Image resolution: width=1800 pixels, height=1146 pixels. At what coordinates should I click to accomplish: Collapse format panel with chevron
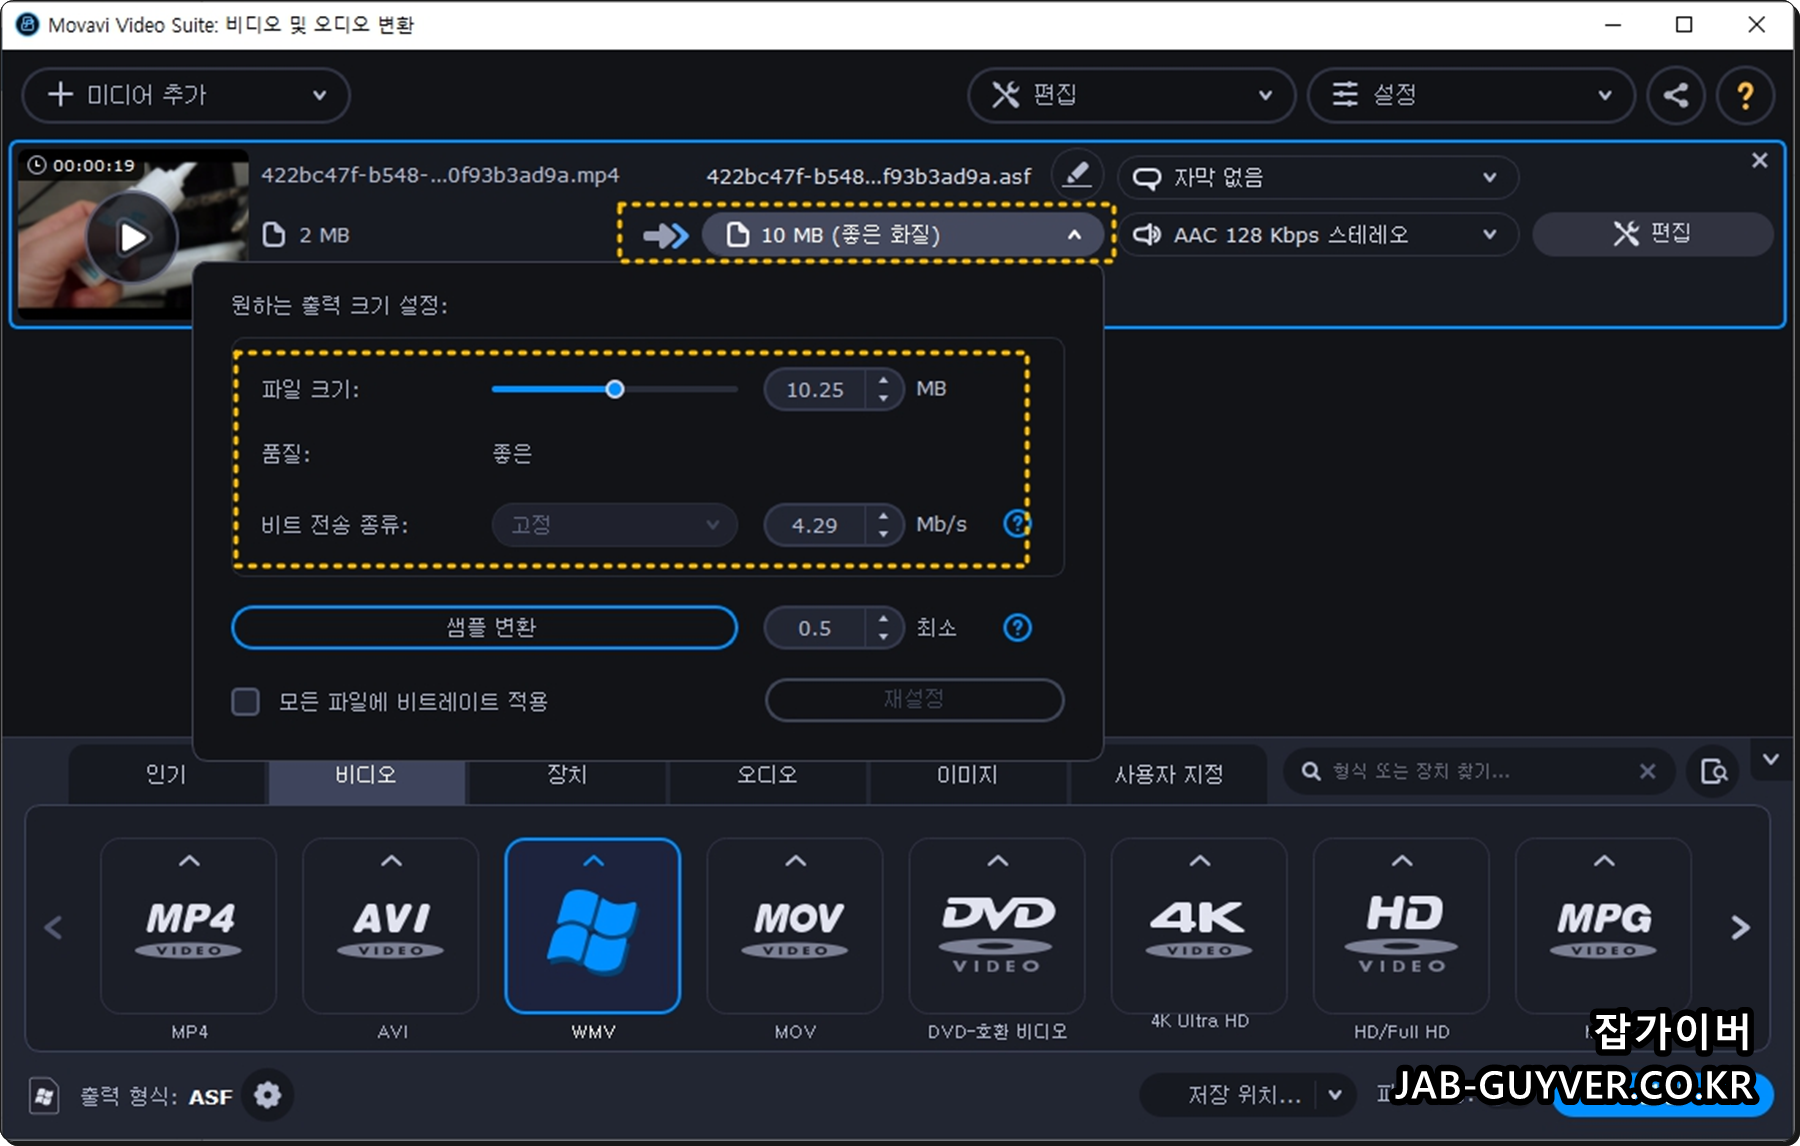(1770, 760)
